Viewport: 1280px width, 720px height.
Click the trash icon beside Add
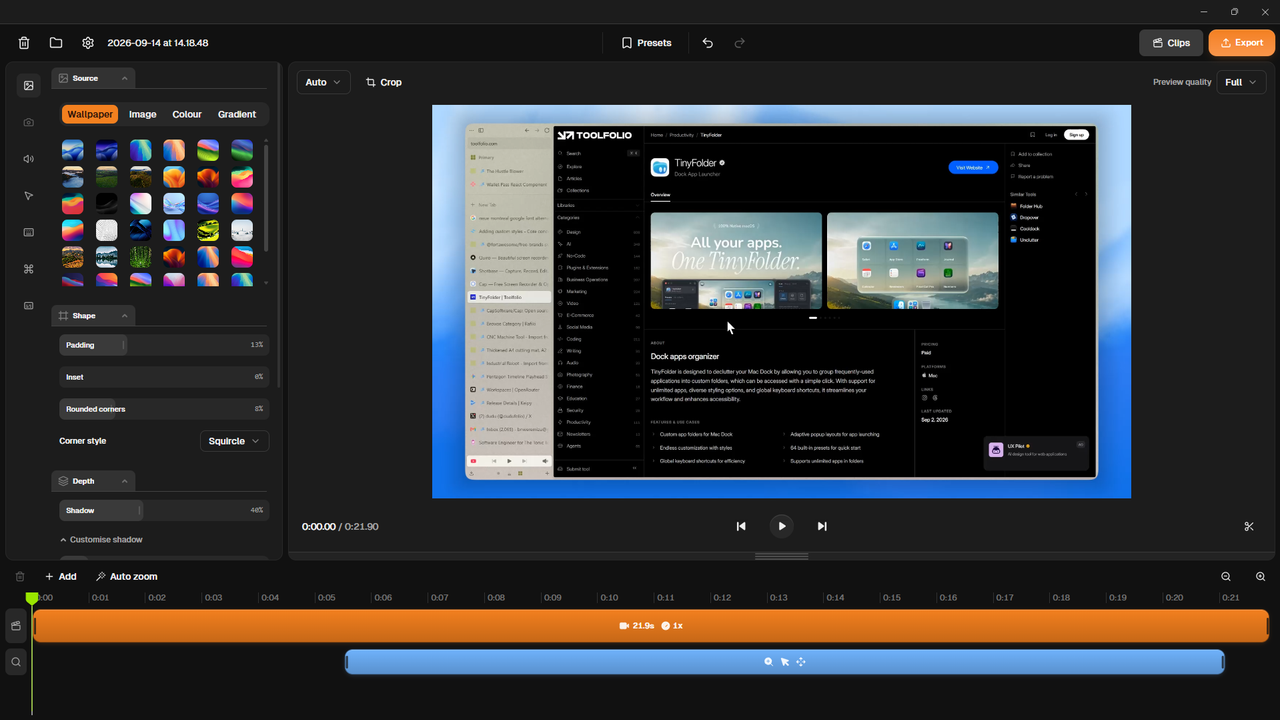20,576
